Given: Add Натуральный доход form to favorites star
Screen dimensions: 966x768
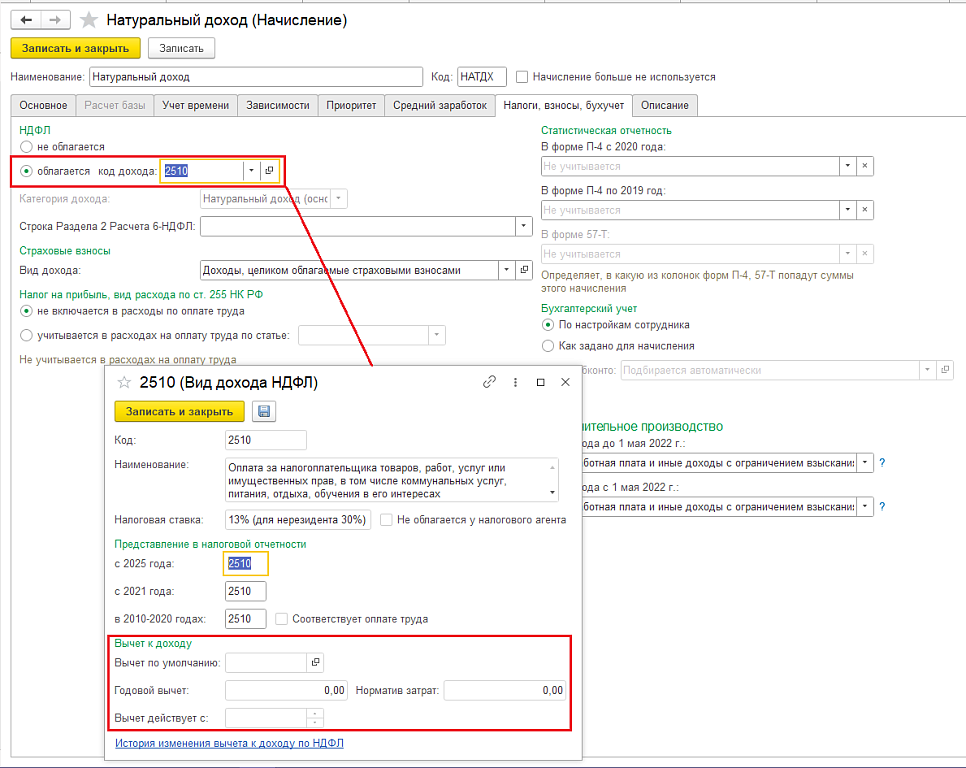Looking at the screenshot, I should (x=90, y=20).
